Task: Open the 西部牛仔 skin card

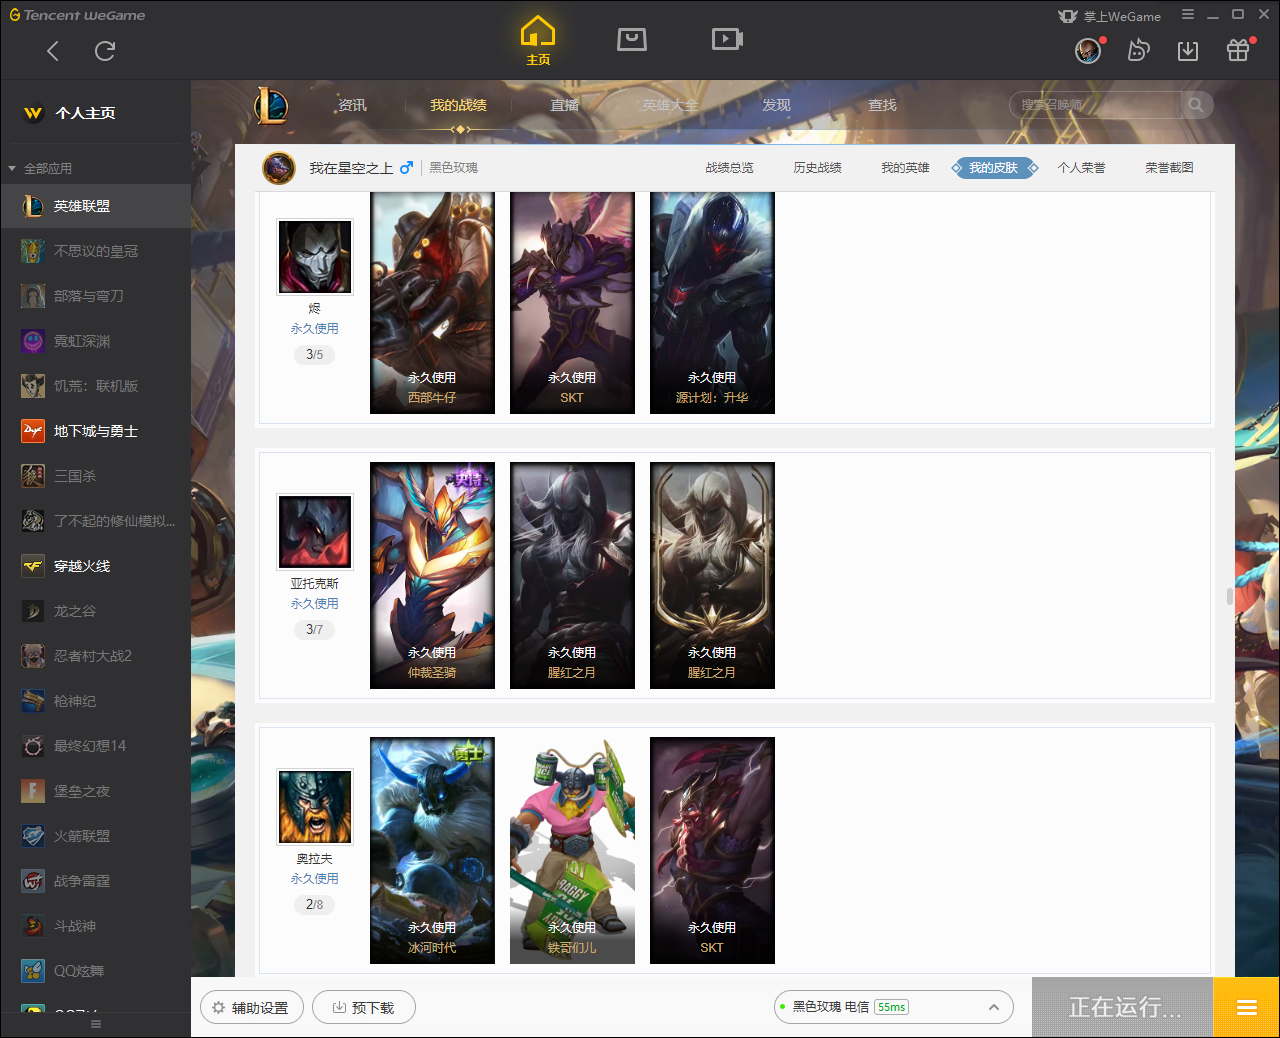Action: 432,302
